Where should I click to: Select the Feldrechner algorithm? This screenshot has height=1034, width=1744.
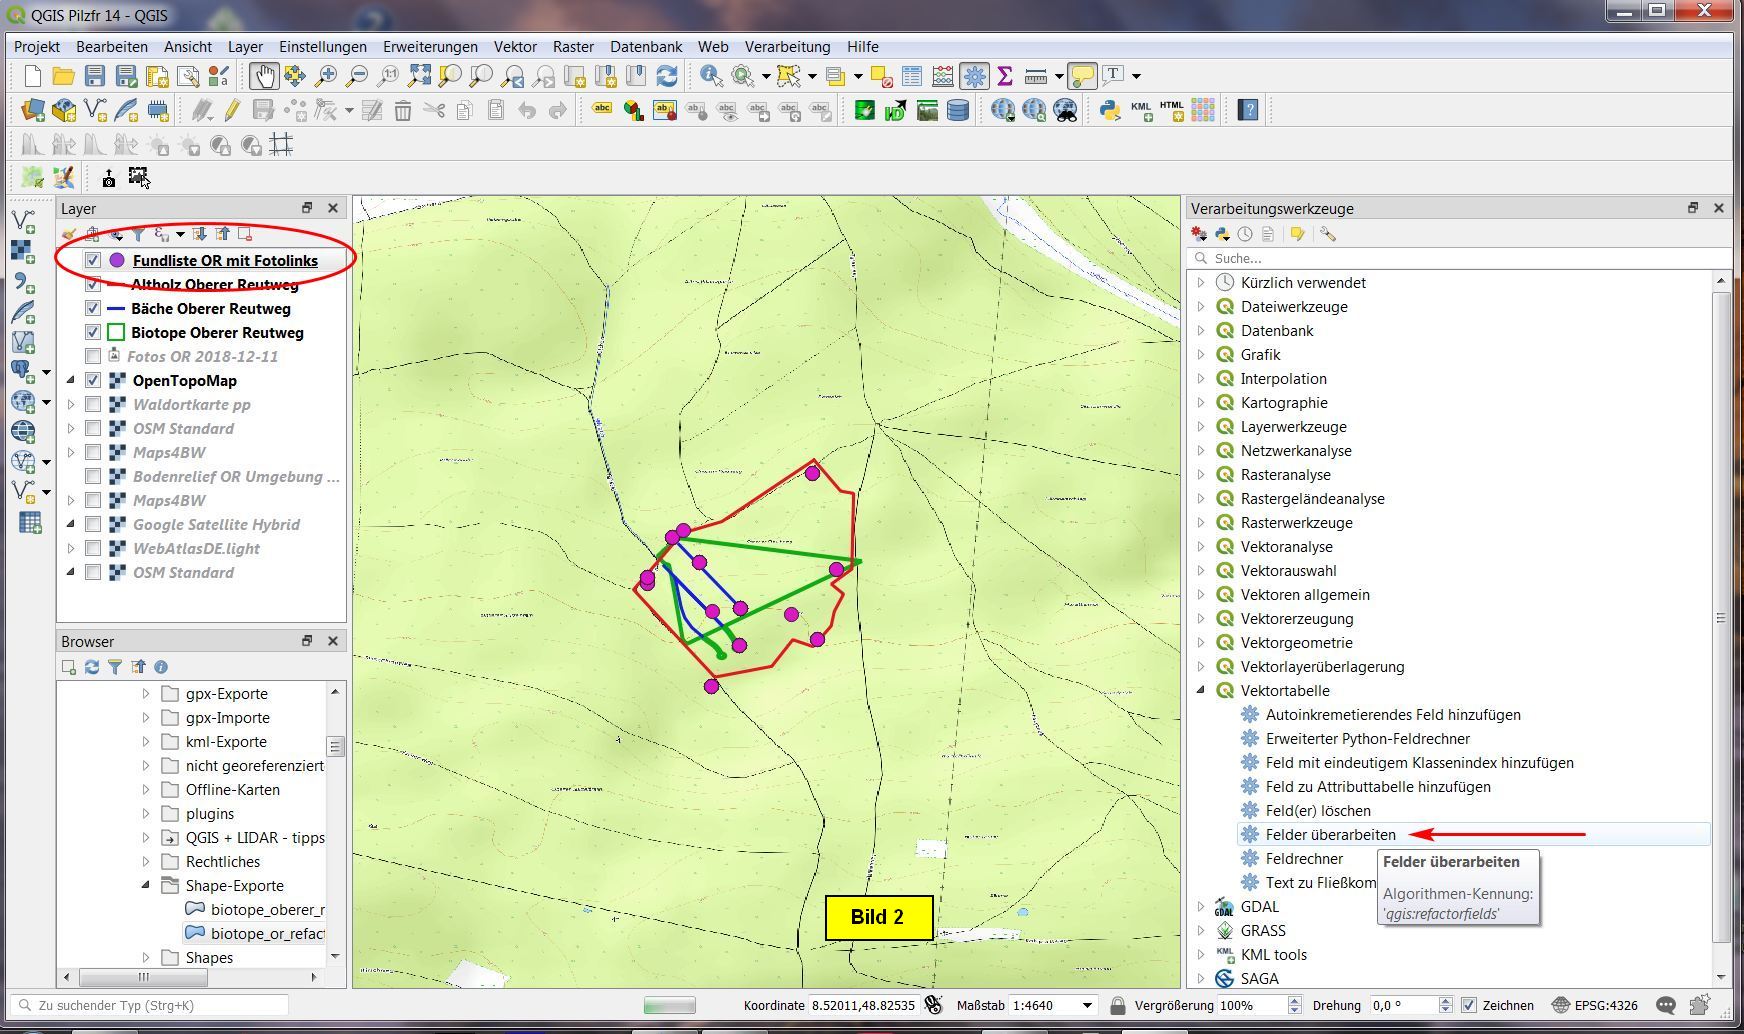coord(1304,859)
